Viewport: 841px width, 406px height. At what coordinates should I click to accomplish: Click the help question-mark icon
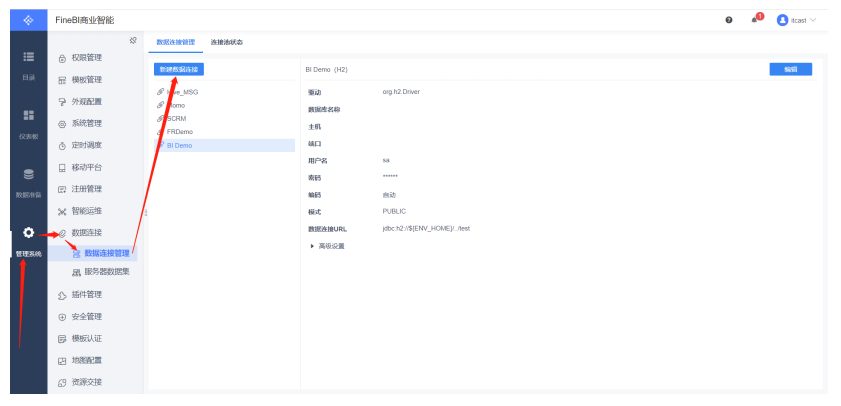tap(728, 20)
